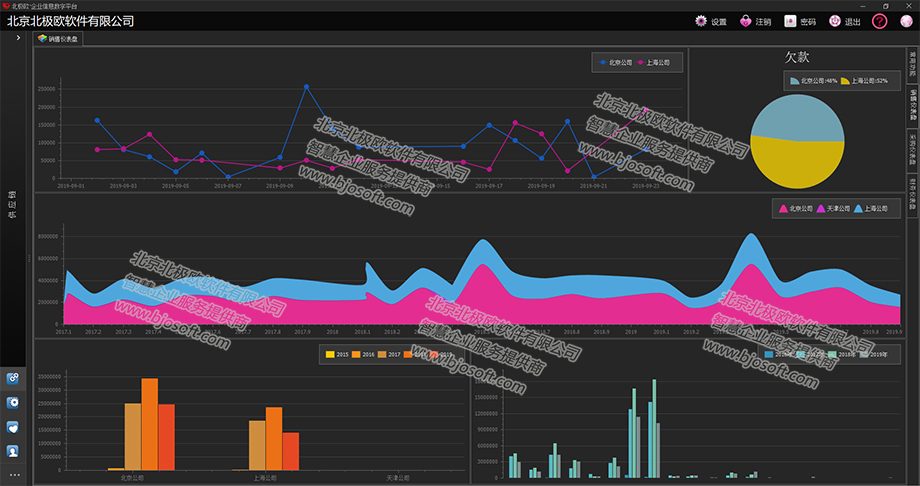Toggle 上海公司 series in line chart legend
Image resolution: width=920 pixels, height=486 pixels.
pyautogui.click(x=653, y=62)
